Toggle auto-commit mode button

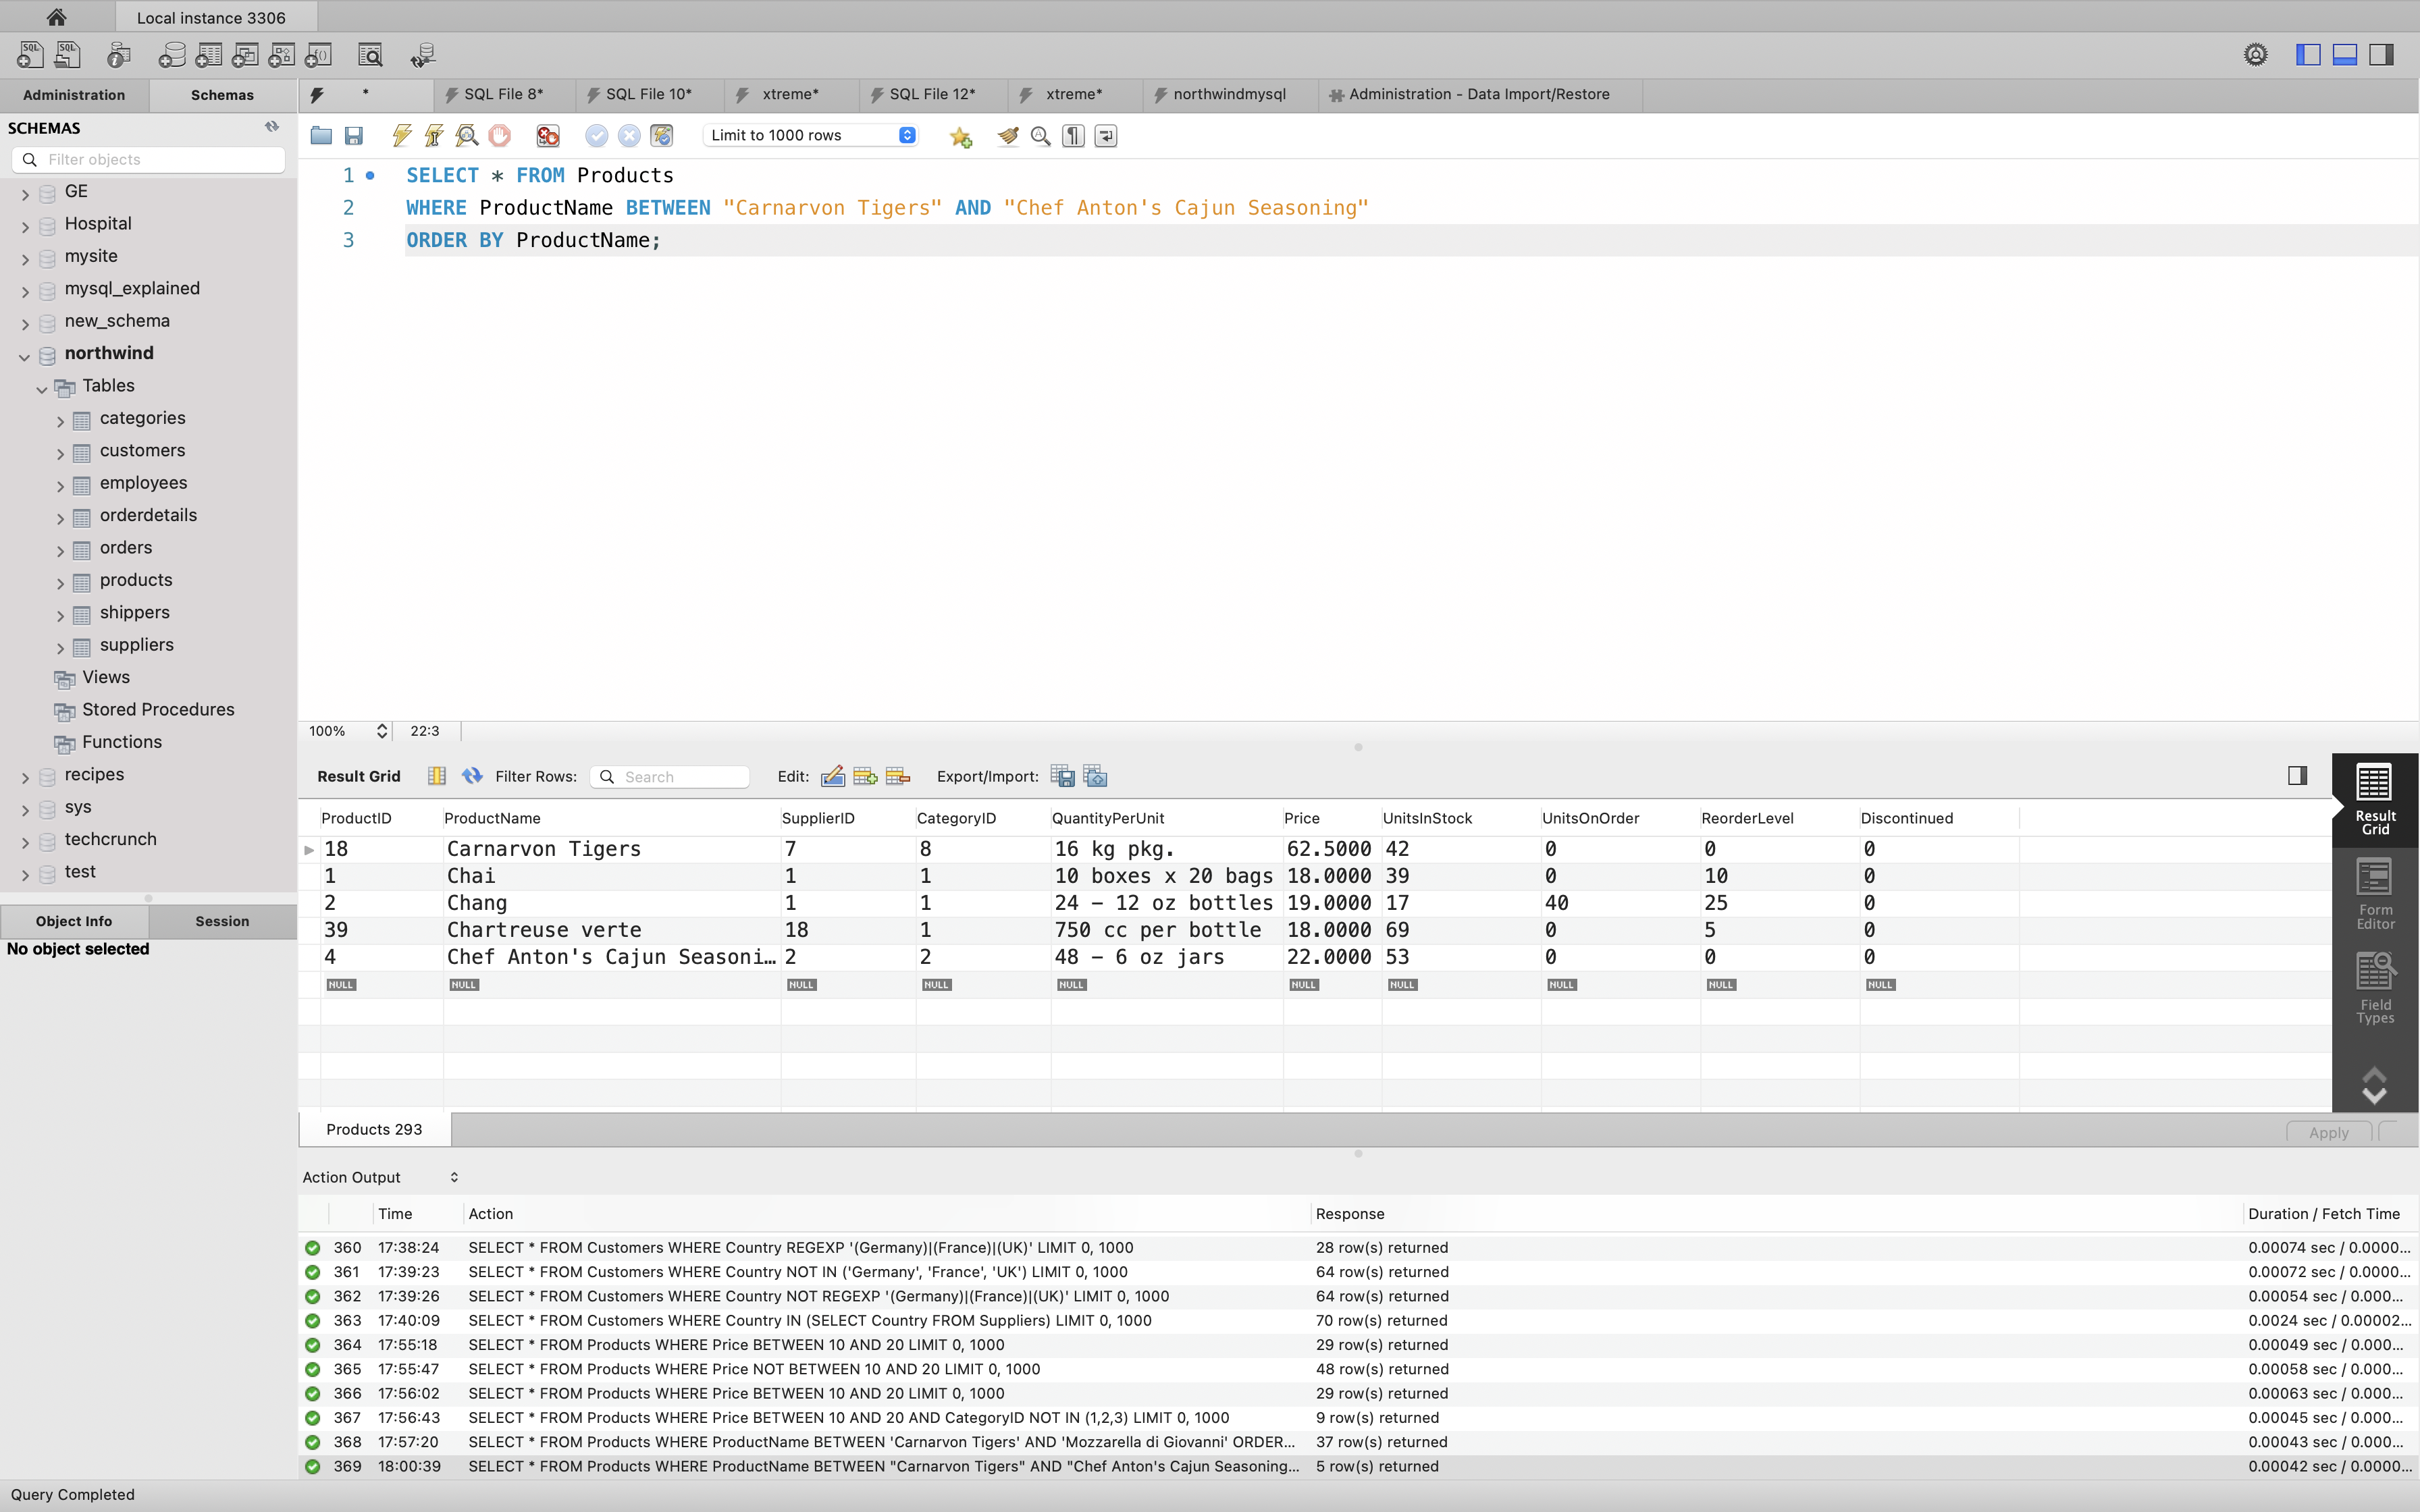click(661, 135)
